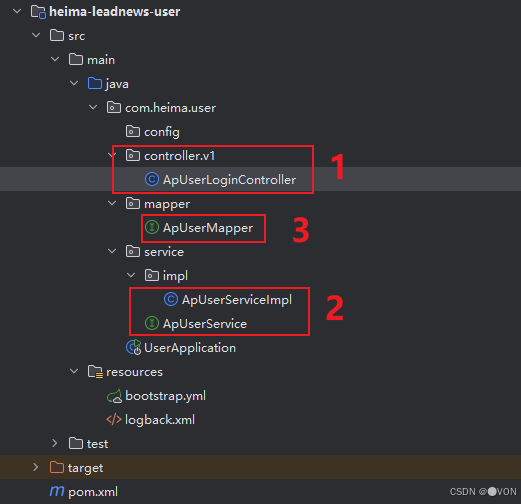Collapse the heima-leadnews-user module node
The width and height of the screenshot is (521, 504).
(x=17, y=12)
